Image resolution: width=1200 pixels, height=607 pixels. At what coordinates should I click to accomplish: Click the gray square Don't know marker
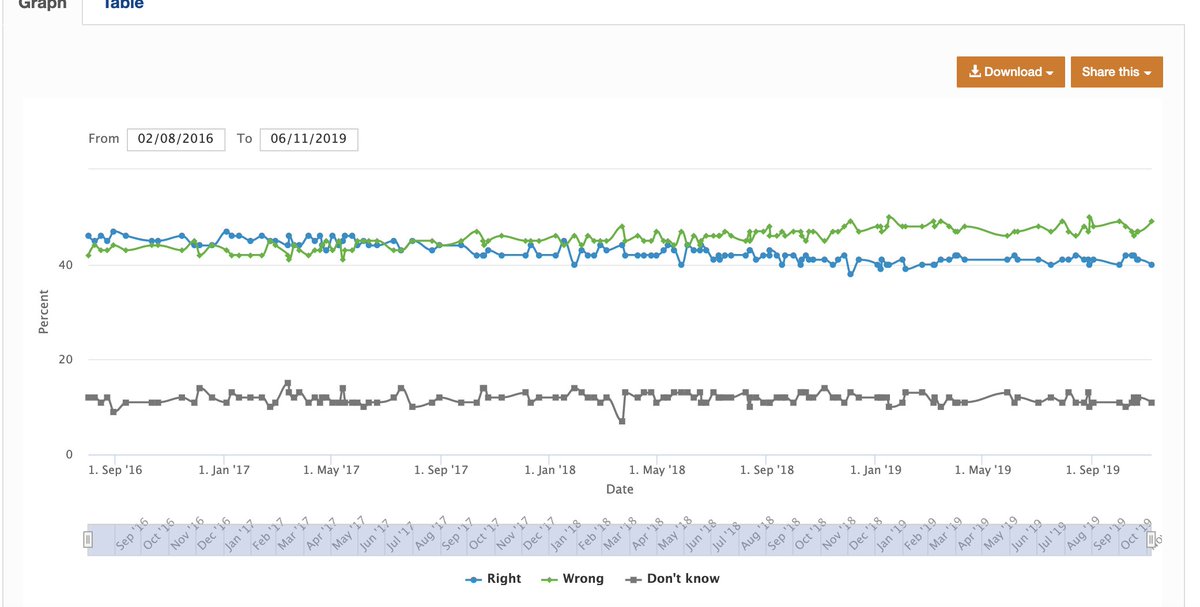pyautogui.click(x=633, y=579)
